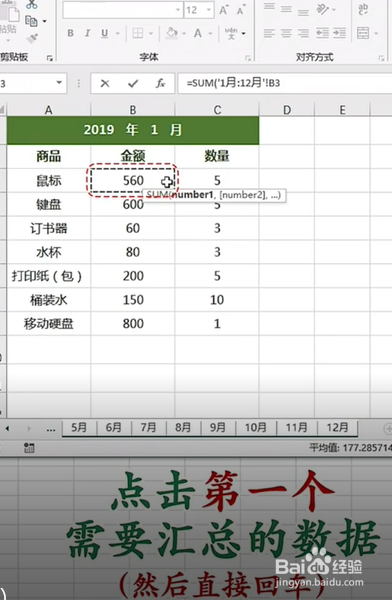This screenshot has height=600, width=392.
Task: Click the Borders icon
Action: point(137,33)
